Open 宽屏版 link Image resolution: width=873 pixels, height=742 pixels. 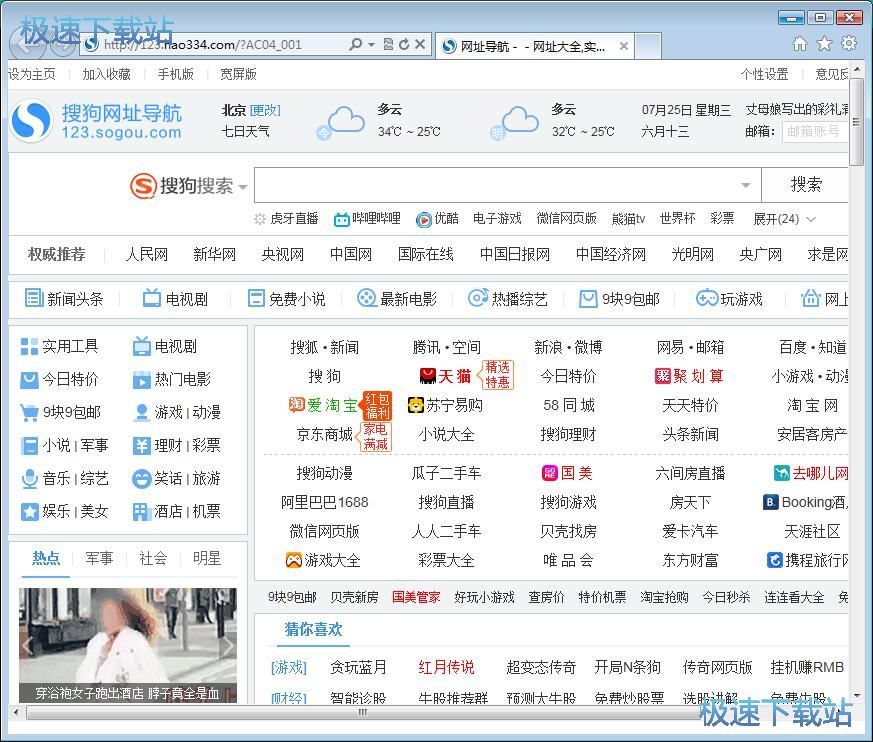pyautogui.click(x=238, y=74)
